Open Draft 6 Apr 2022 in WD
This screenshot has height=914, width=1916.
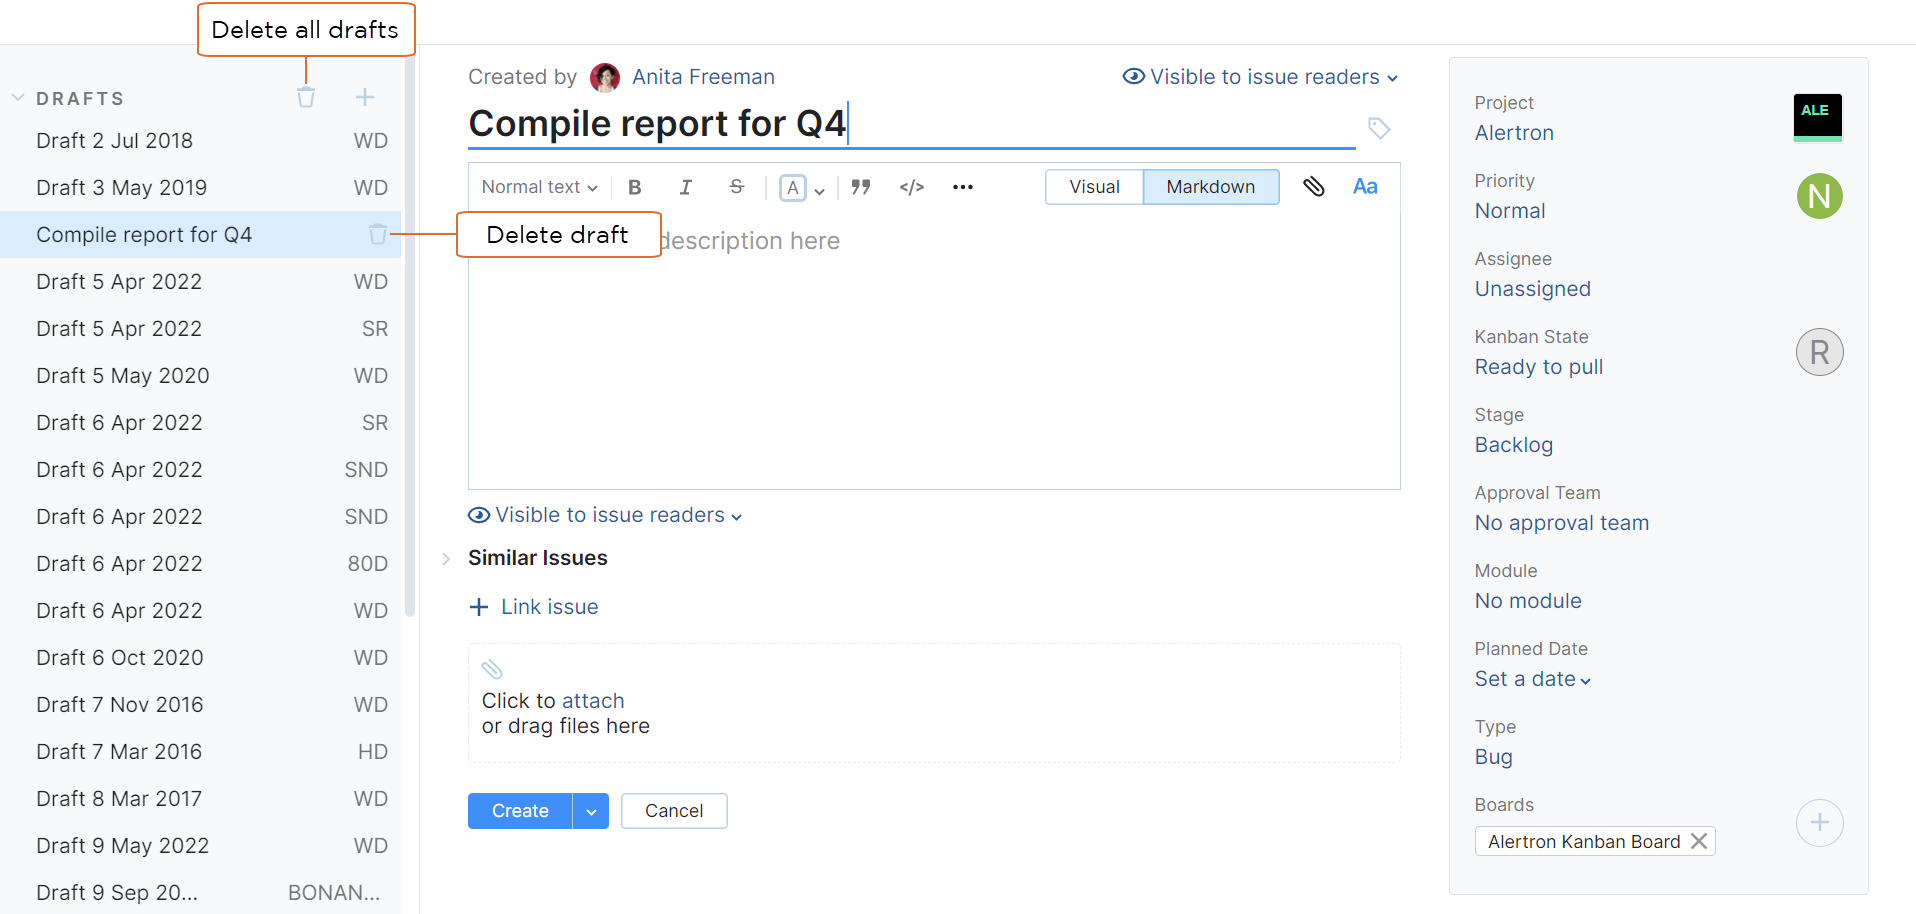[200, 611]
